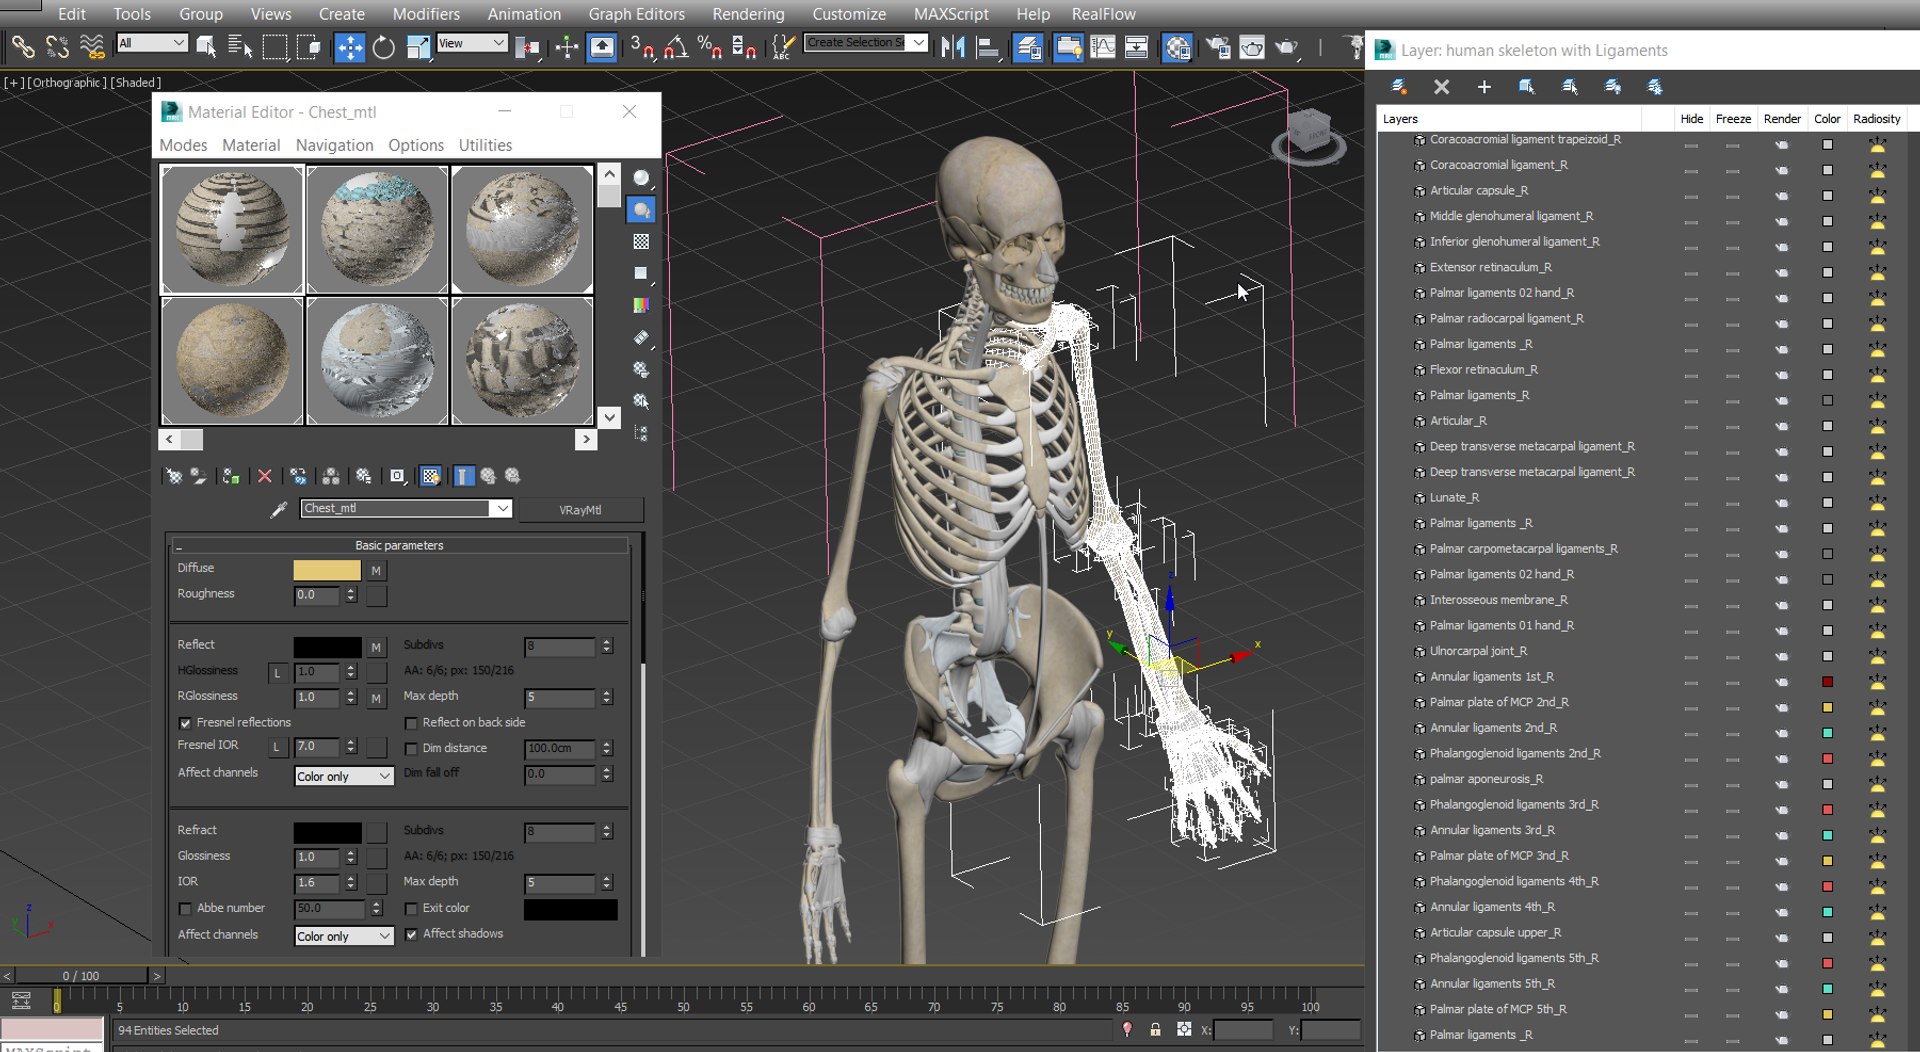
Task: Click the Link selection tool icon
Action: tap(22, 46)
